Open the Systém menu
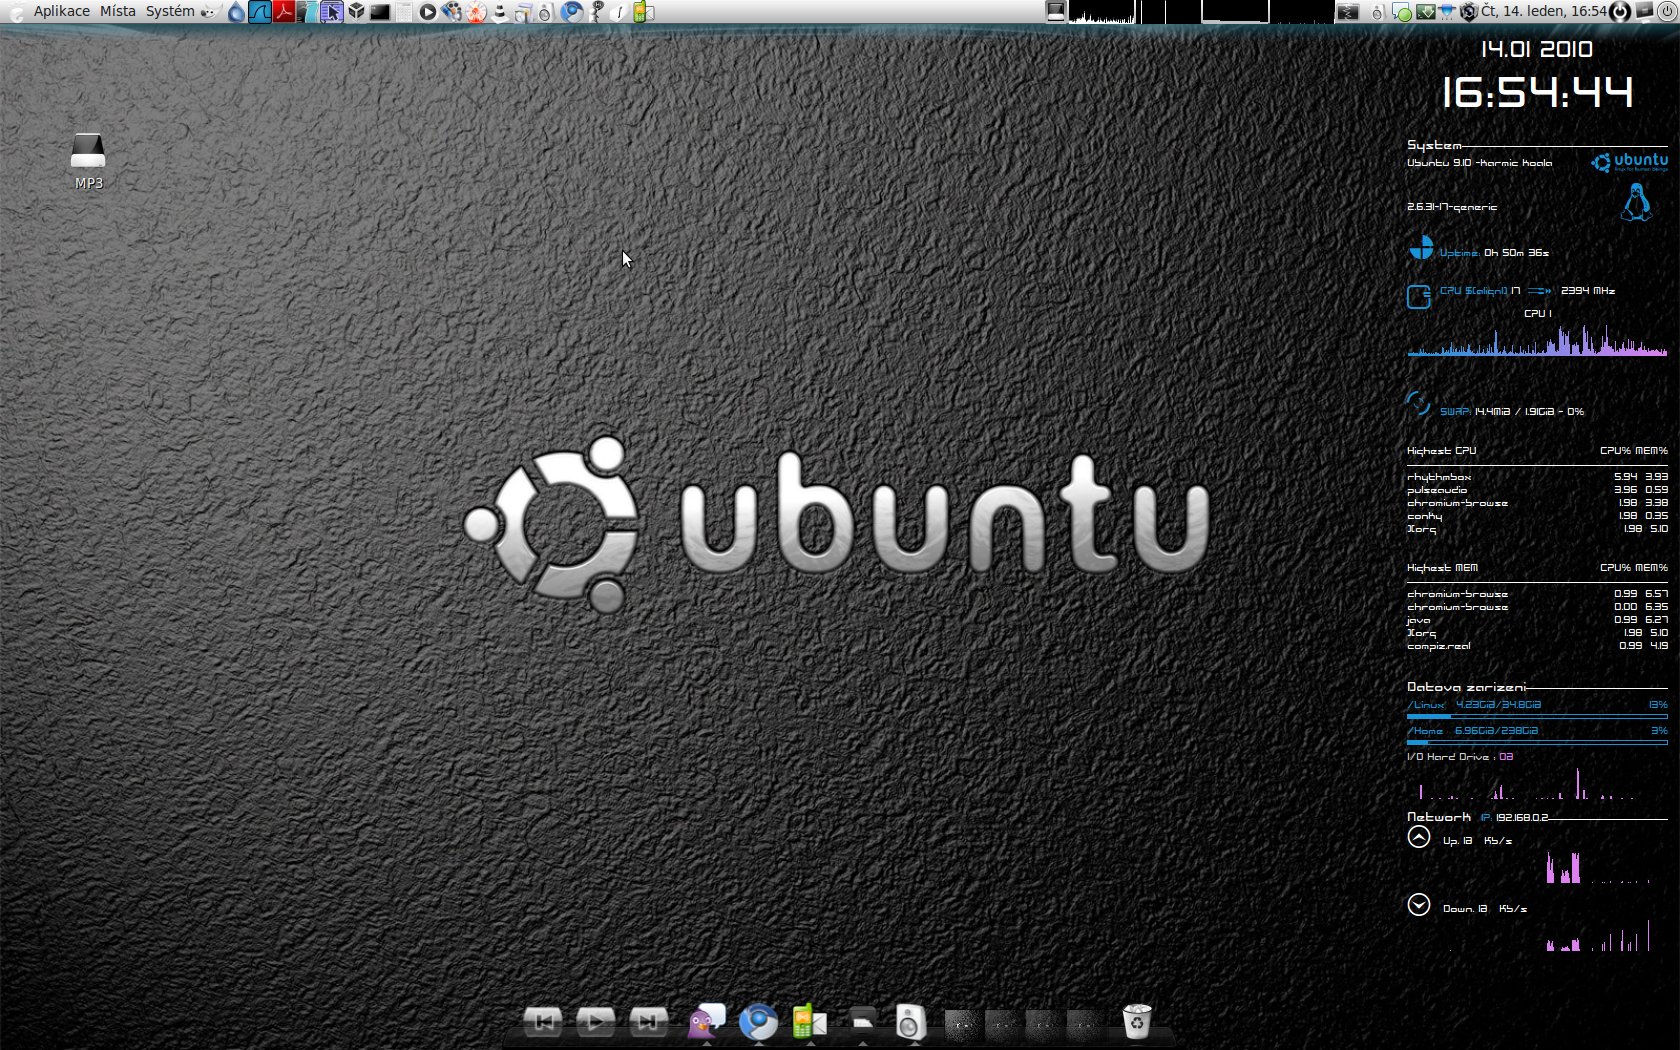 [170, 11]
